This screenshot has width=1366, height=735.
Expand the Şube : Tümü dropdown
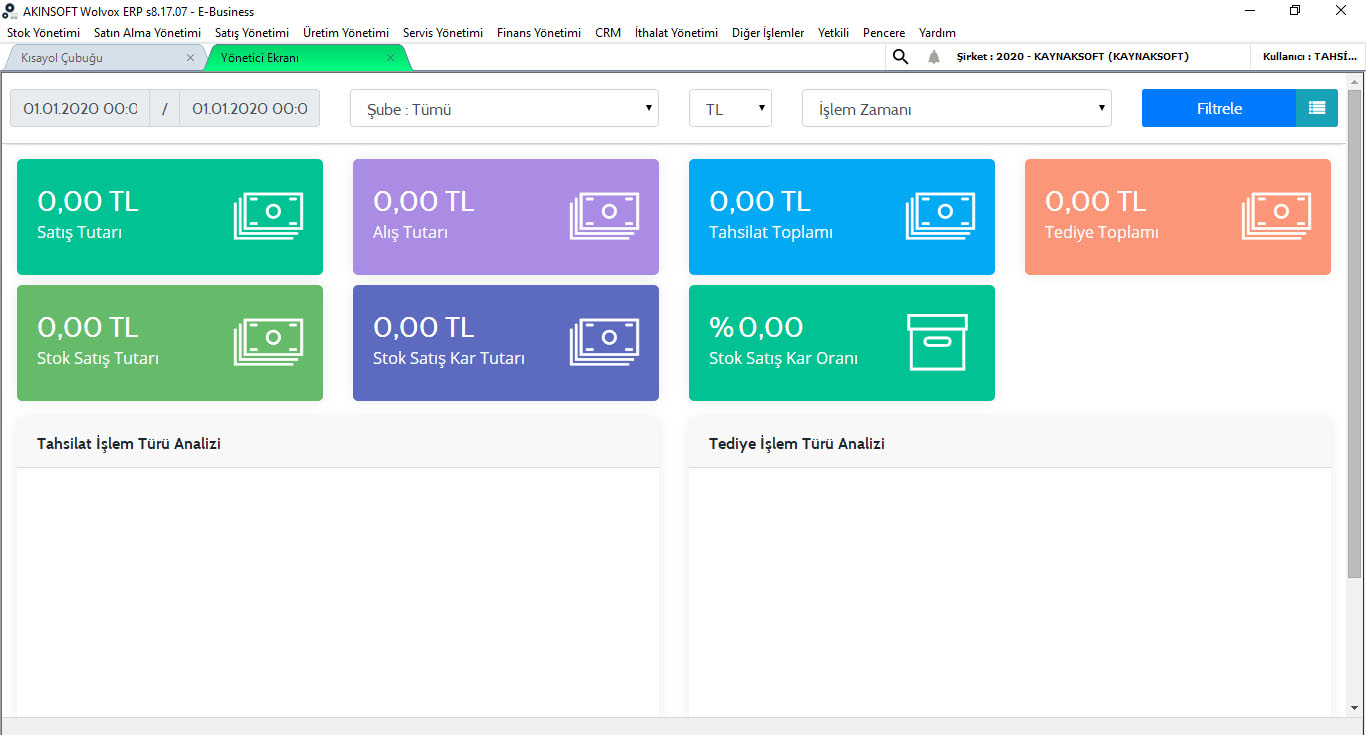[504, 109]
